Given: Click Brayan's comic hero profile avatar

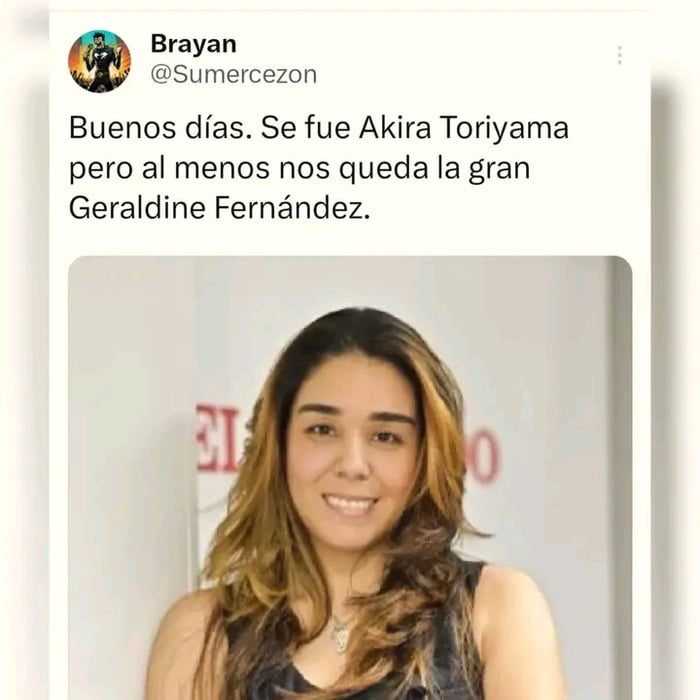Looking at the screenshot, I should pos(100,61).
